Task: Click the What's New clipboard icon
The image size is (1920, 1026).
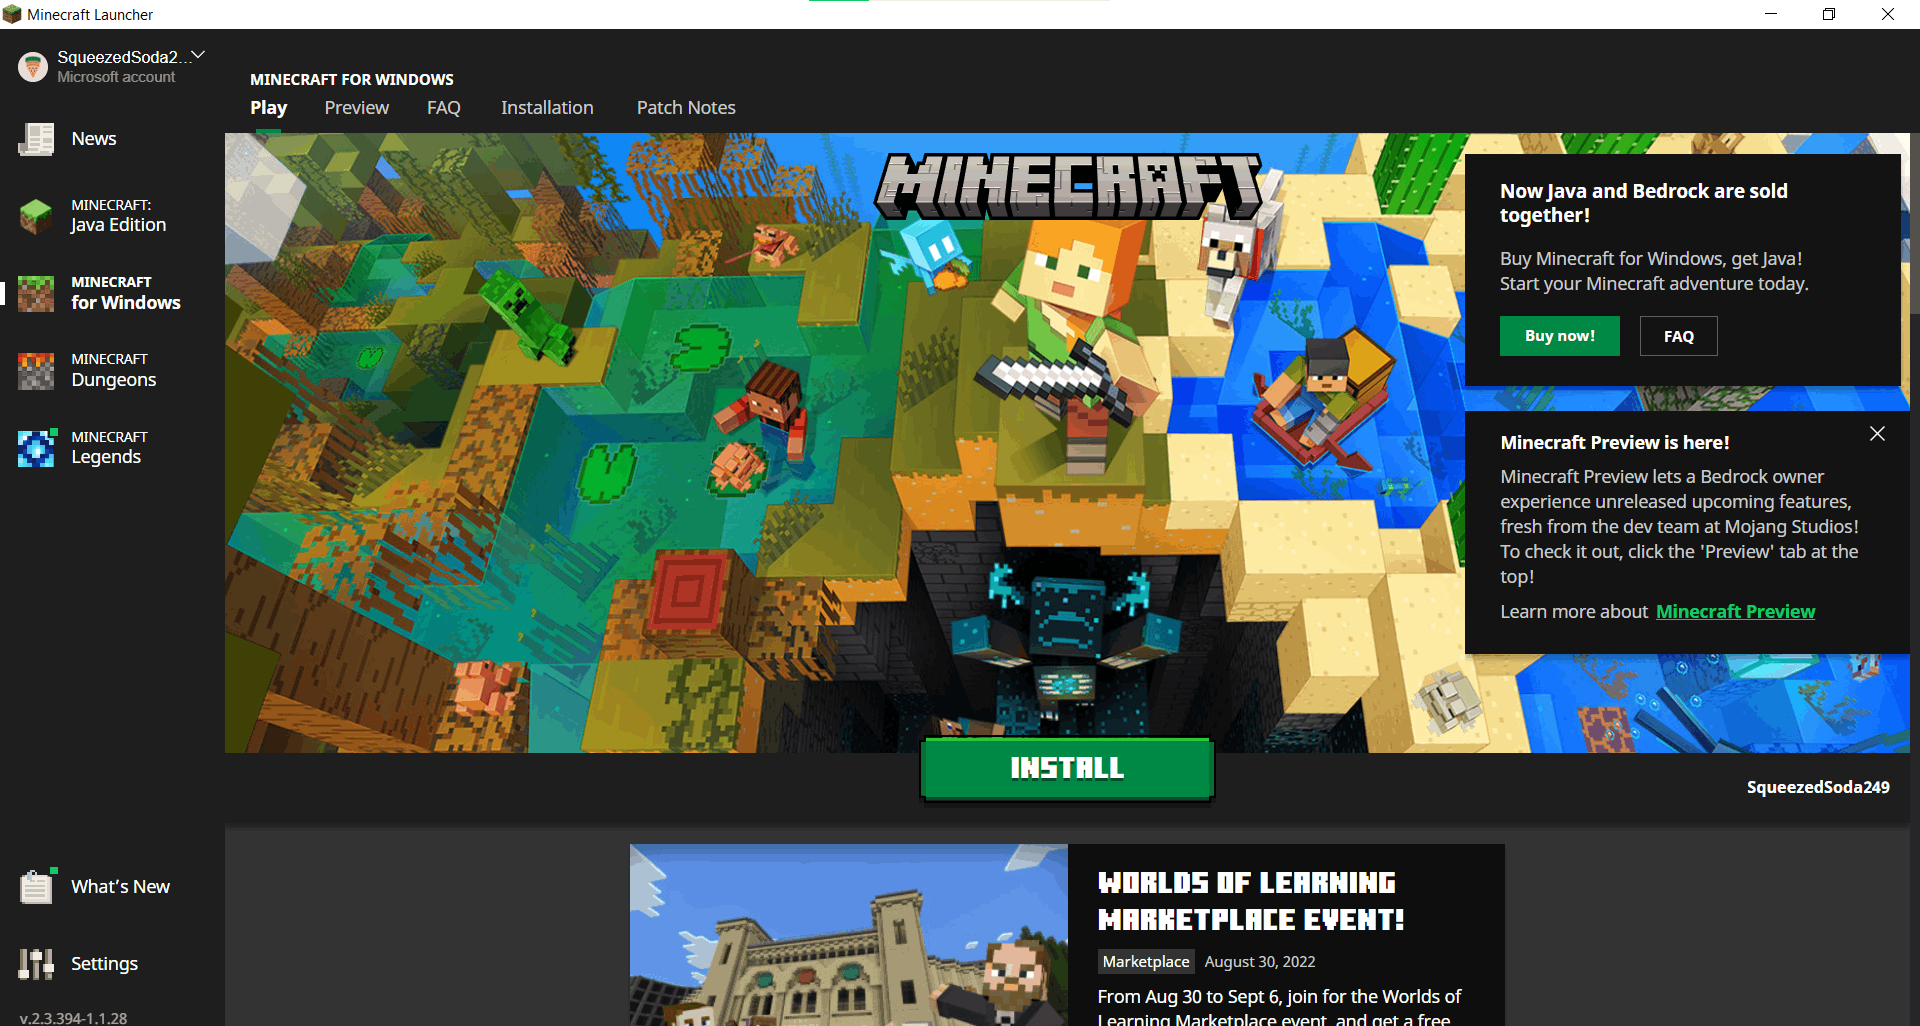Action: coord(36,886)
